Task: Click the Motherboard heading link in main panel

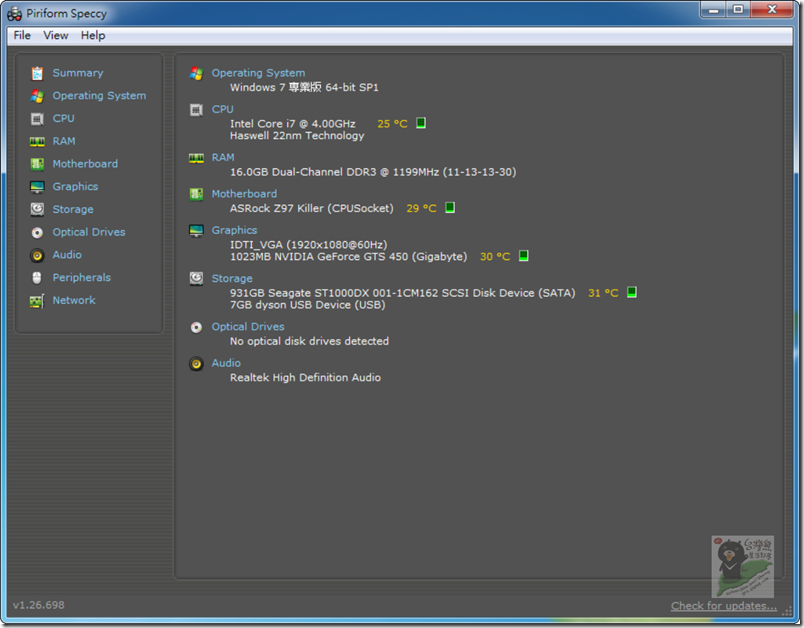Action: tap(244, 194)
